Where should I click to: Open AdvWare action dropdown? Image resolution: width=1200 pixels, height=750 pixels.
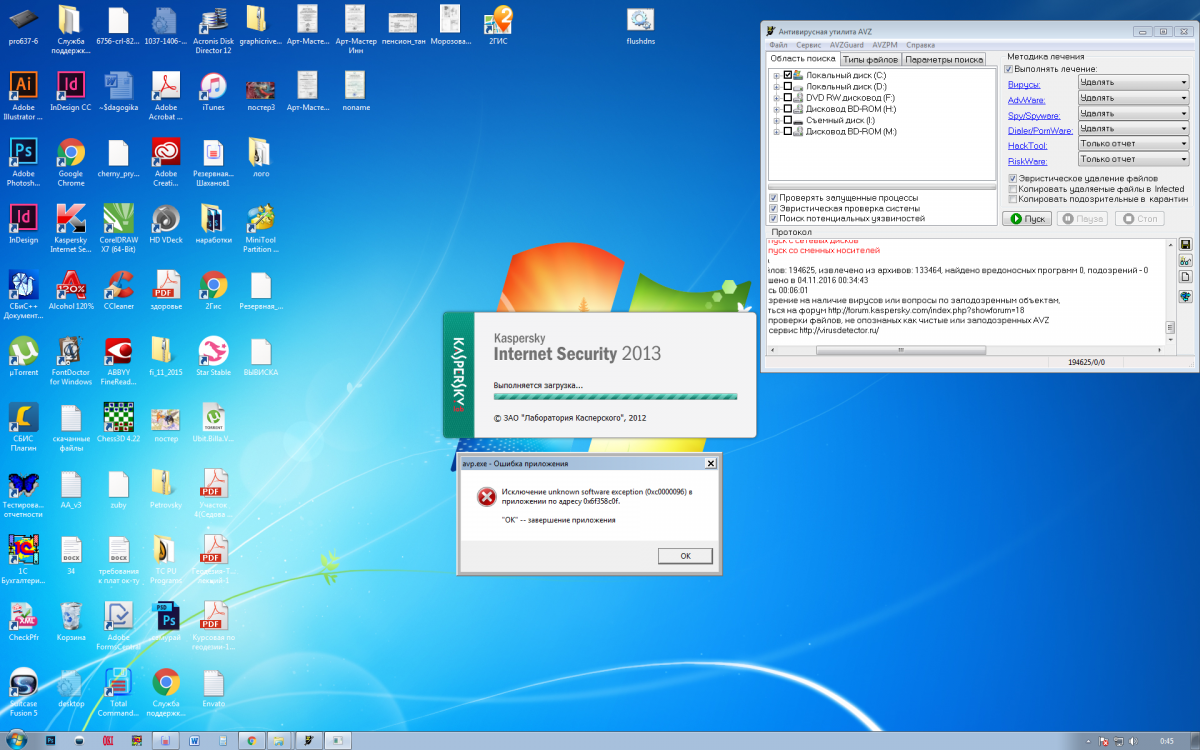click(1133, 98)
